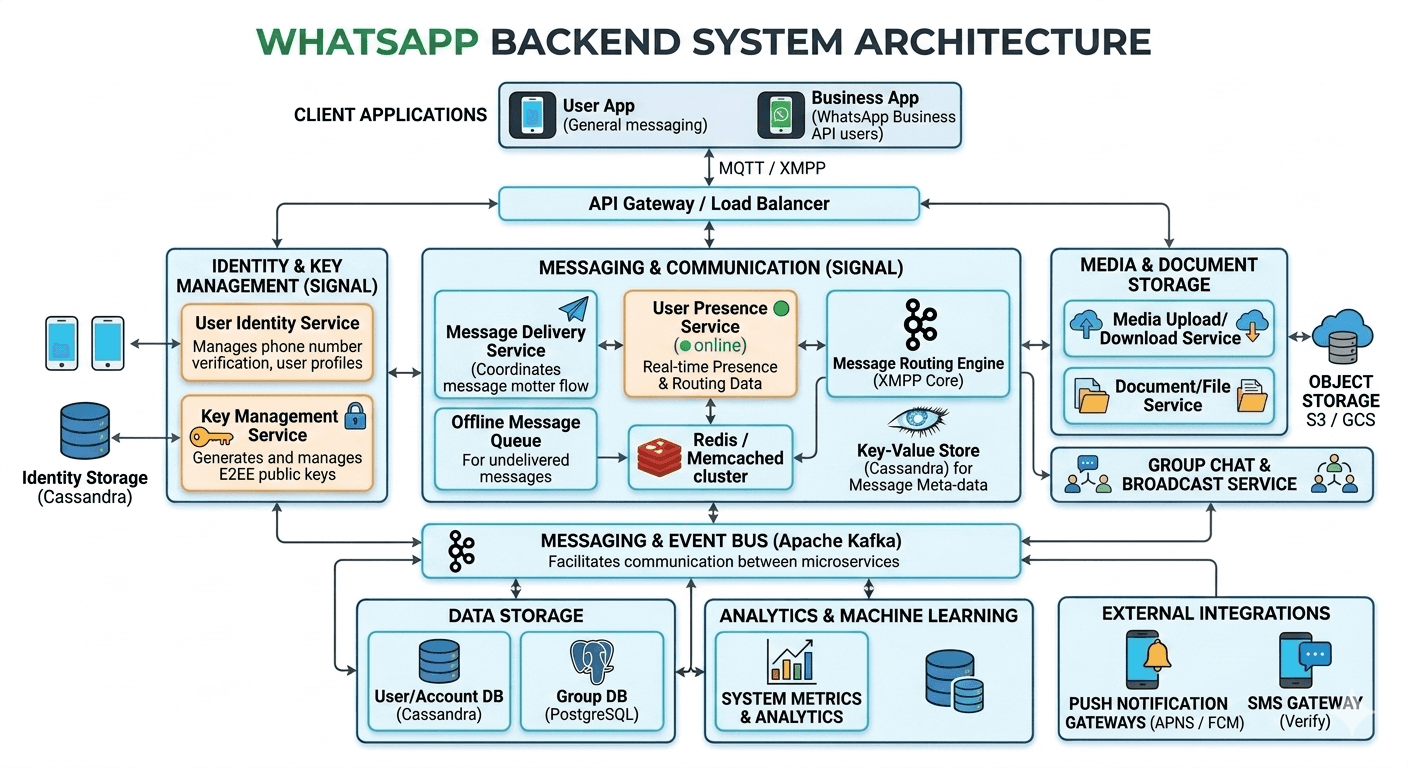Click the Redis red stack icon
This screenshot has height=768, width=1408.
[x=658, y=457]
